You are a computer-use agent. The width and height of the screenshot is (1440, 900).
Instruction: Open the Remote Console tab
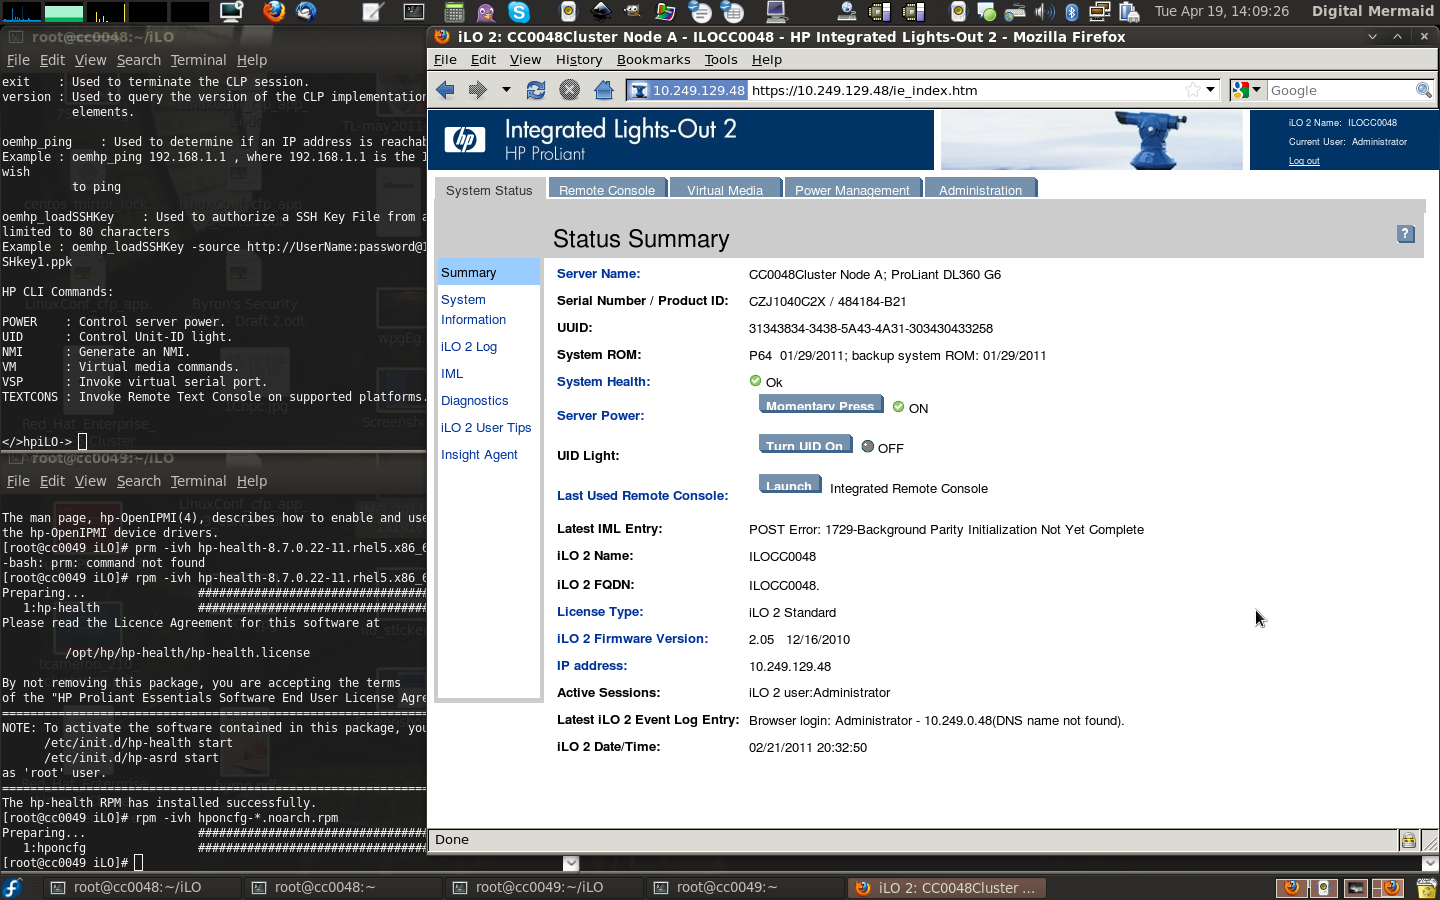tap(607, 190)
